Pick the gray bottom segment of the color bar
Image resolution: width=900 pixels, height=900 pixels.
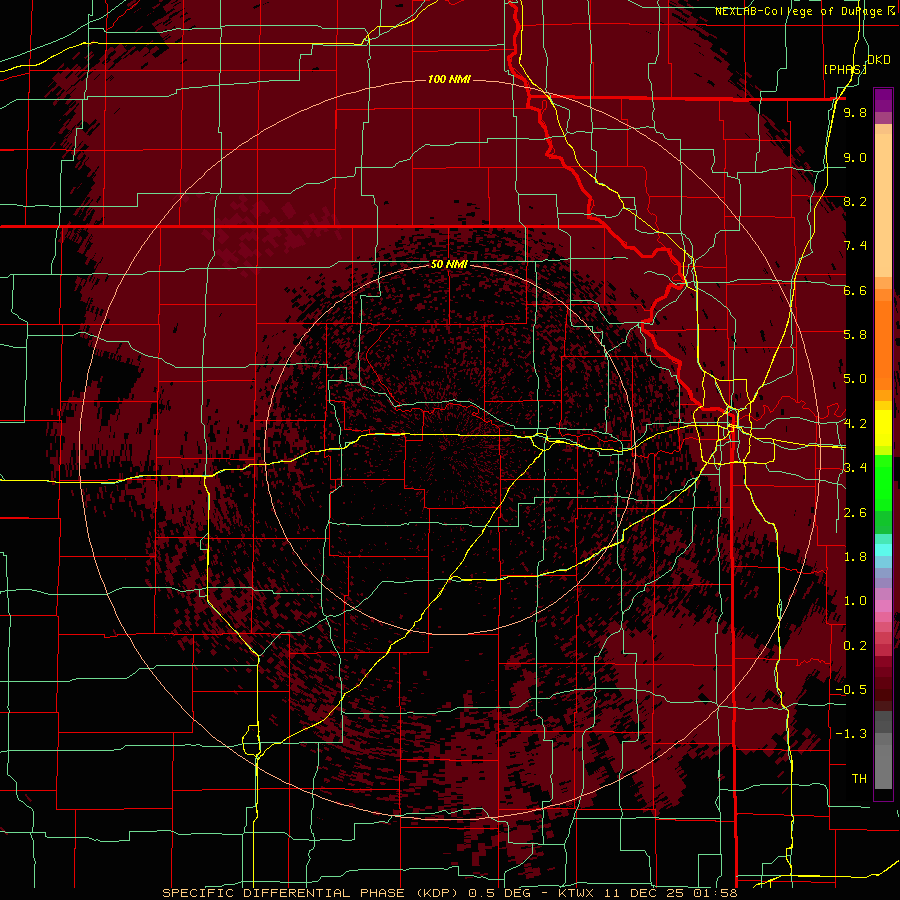pos(883,763)
